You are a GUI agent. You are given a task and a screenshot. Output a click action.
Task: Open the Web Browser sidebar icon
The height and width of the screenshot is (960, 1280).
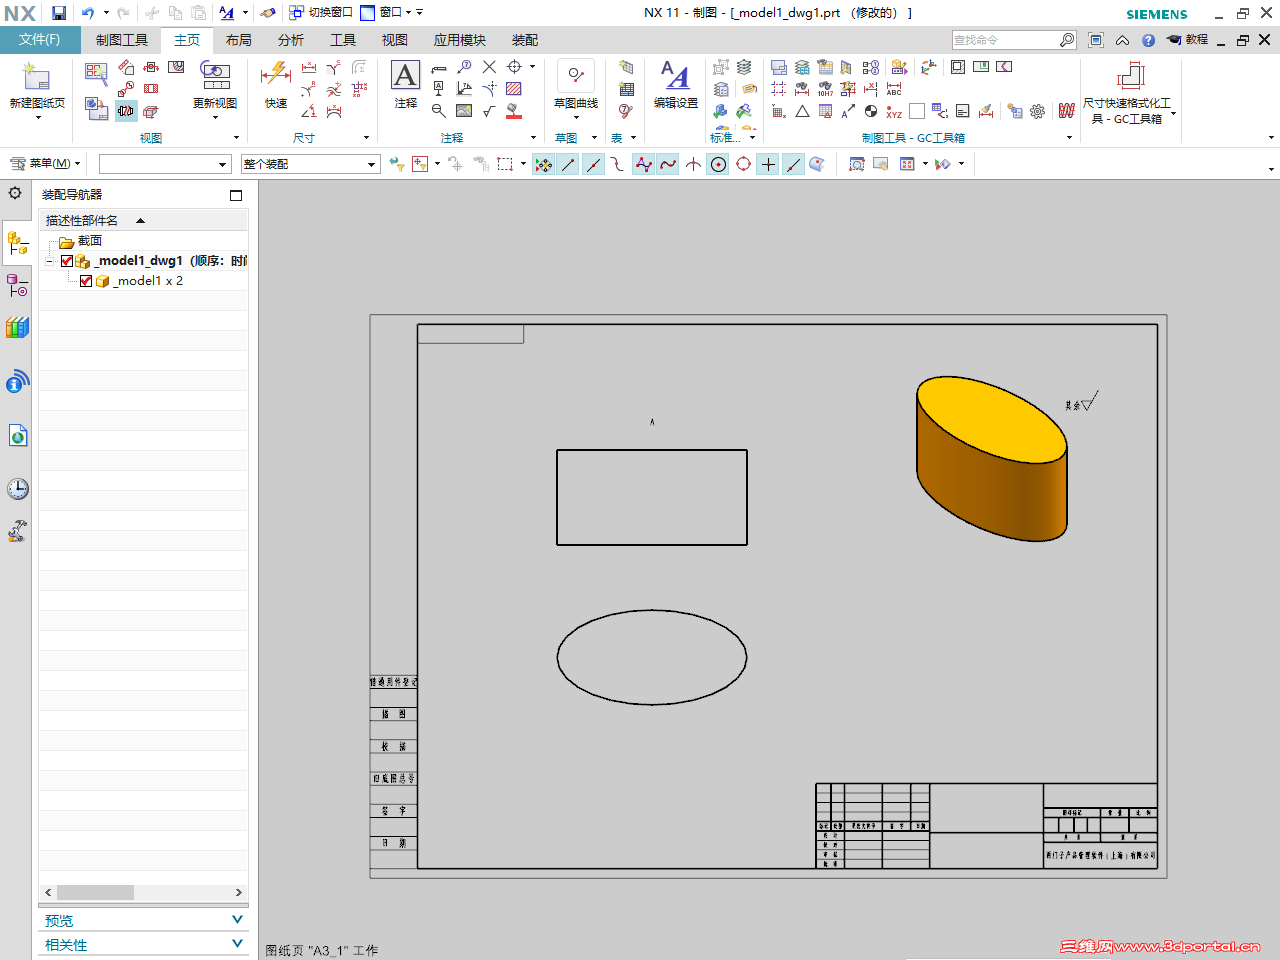click(x=17, y=436)
